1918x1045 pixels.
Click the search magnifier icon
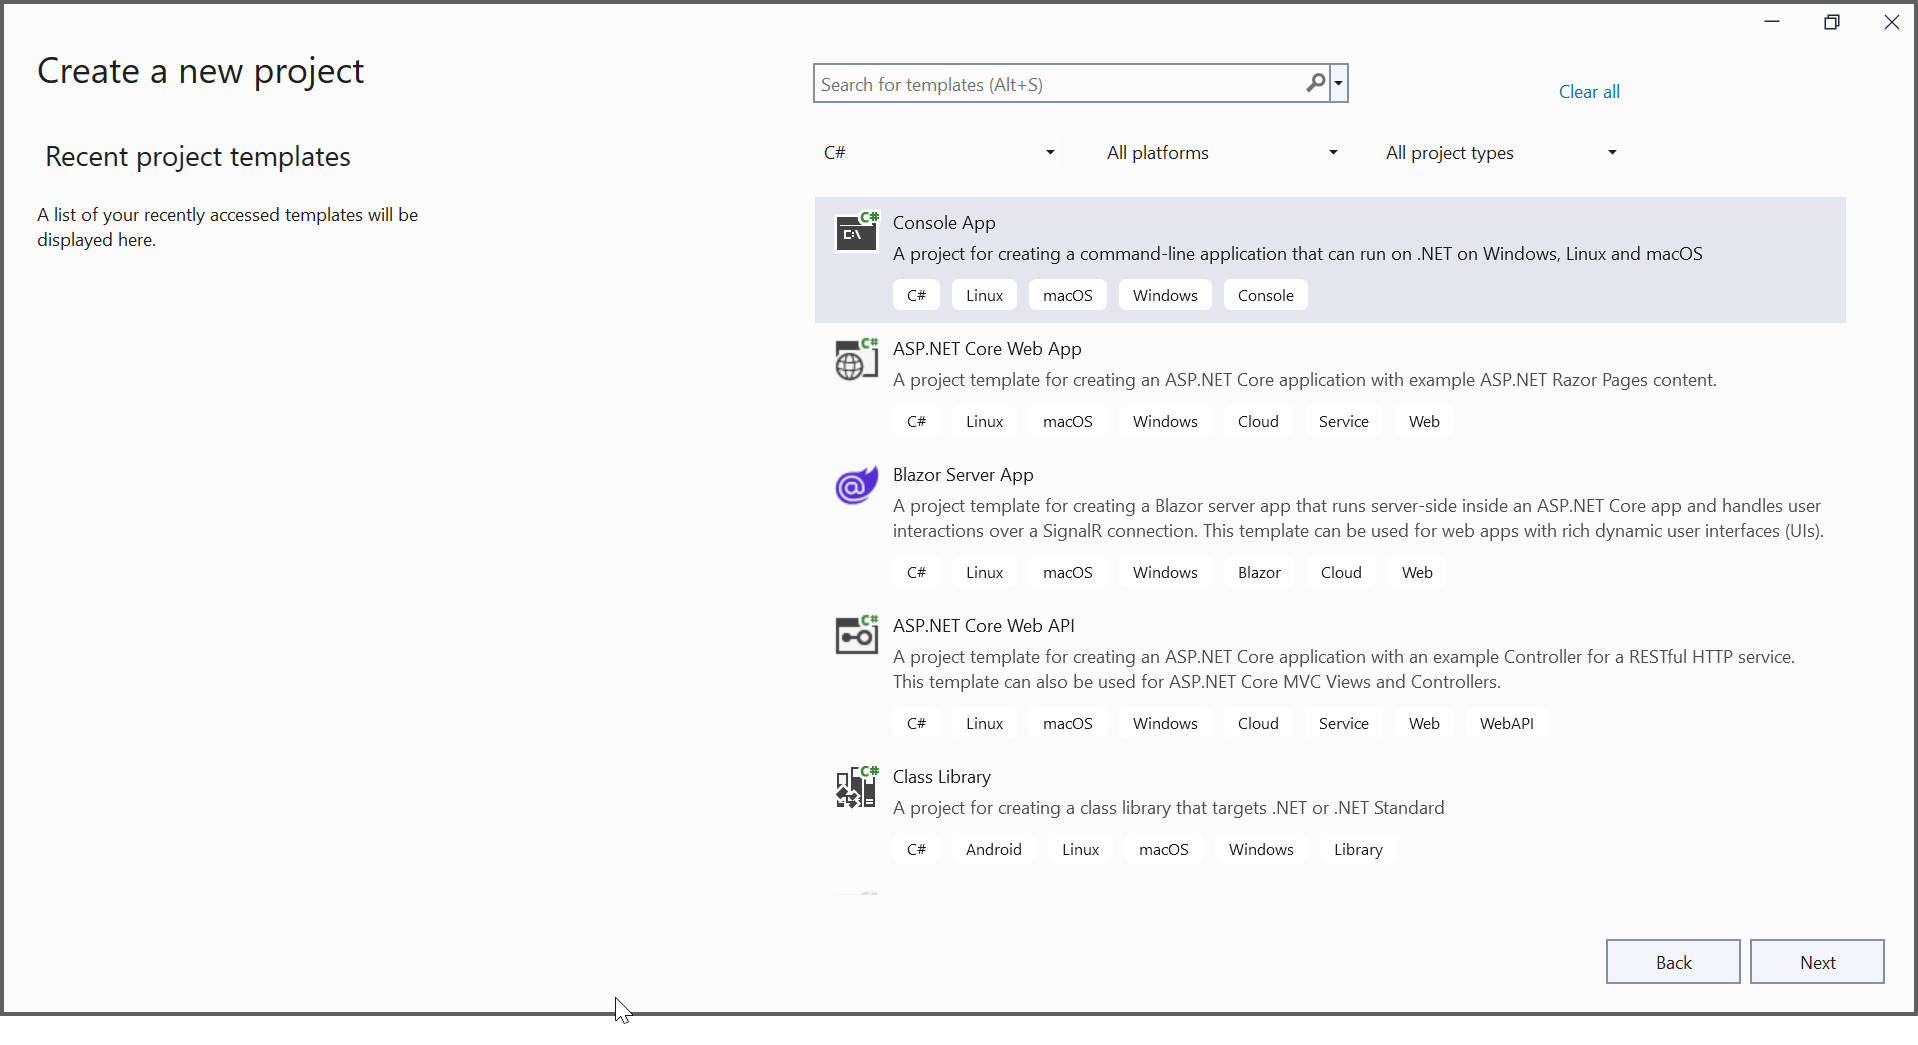[1315, 83]
